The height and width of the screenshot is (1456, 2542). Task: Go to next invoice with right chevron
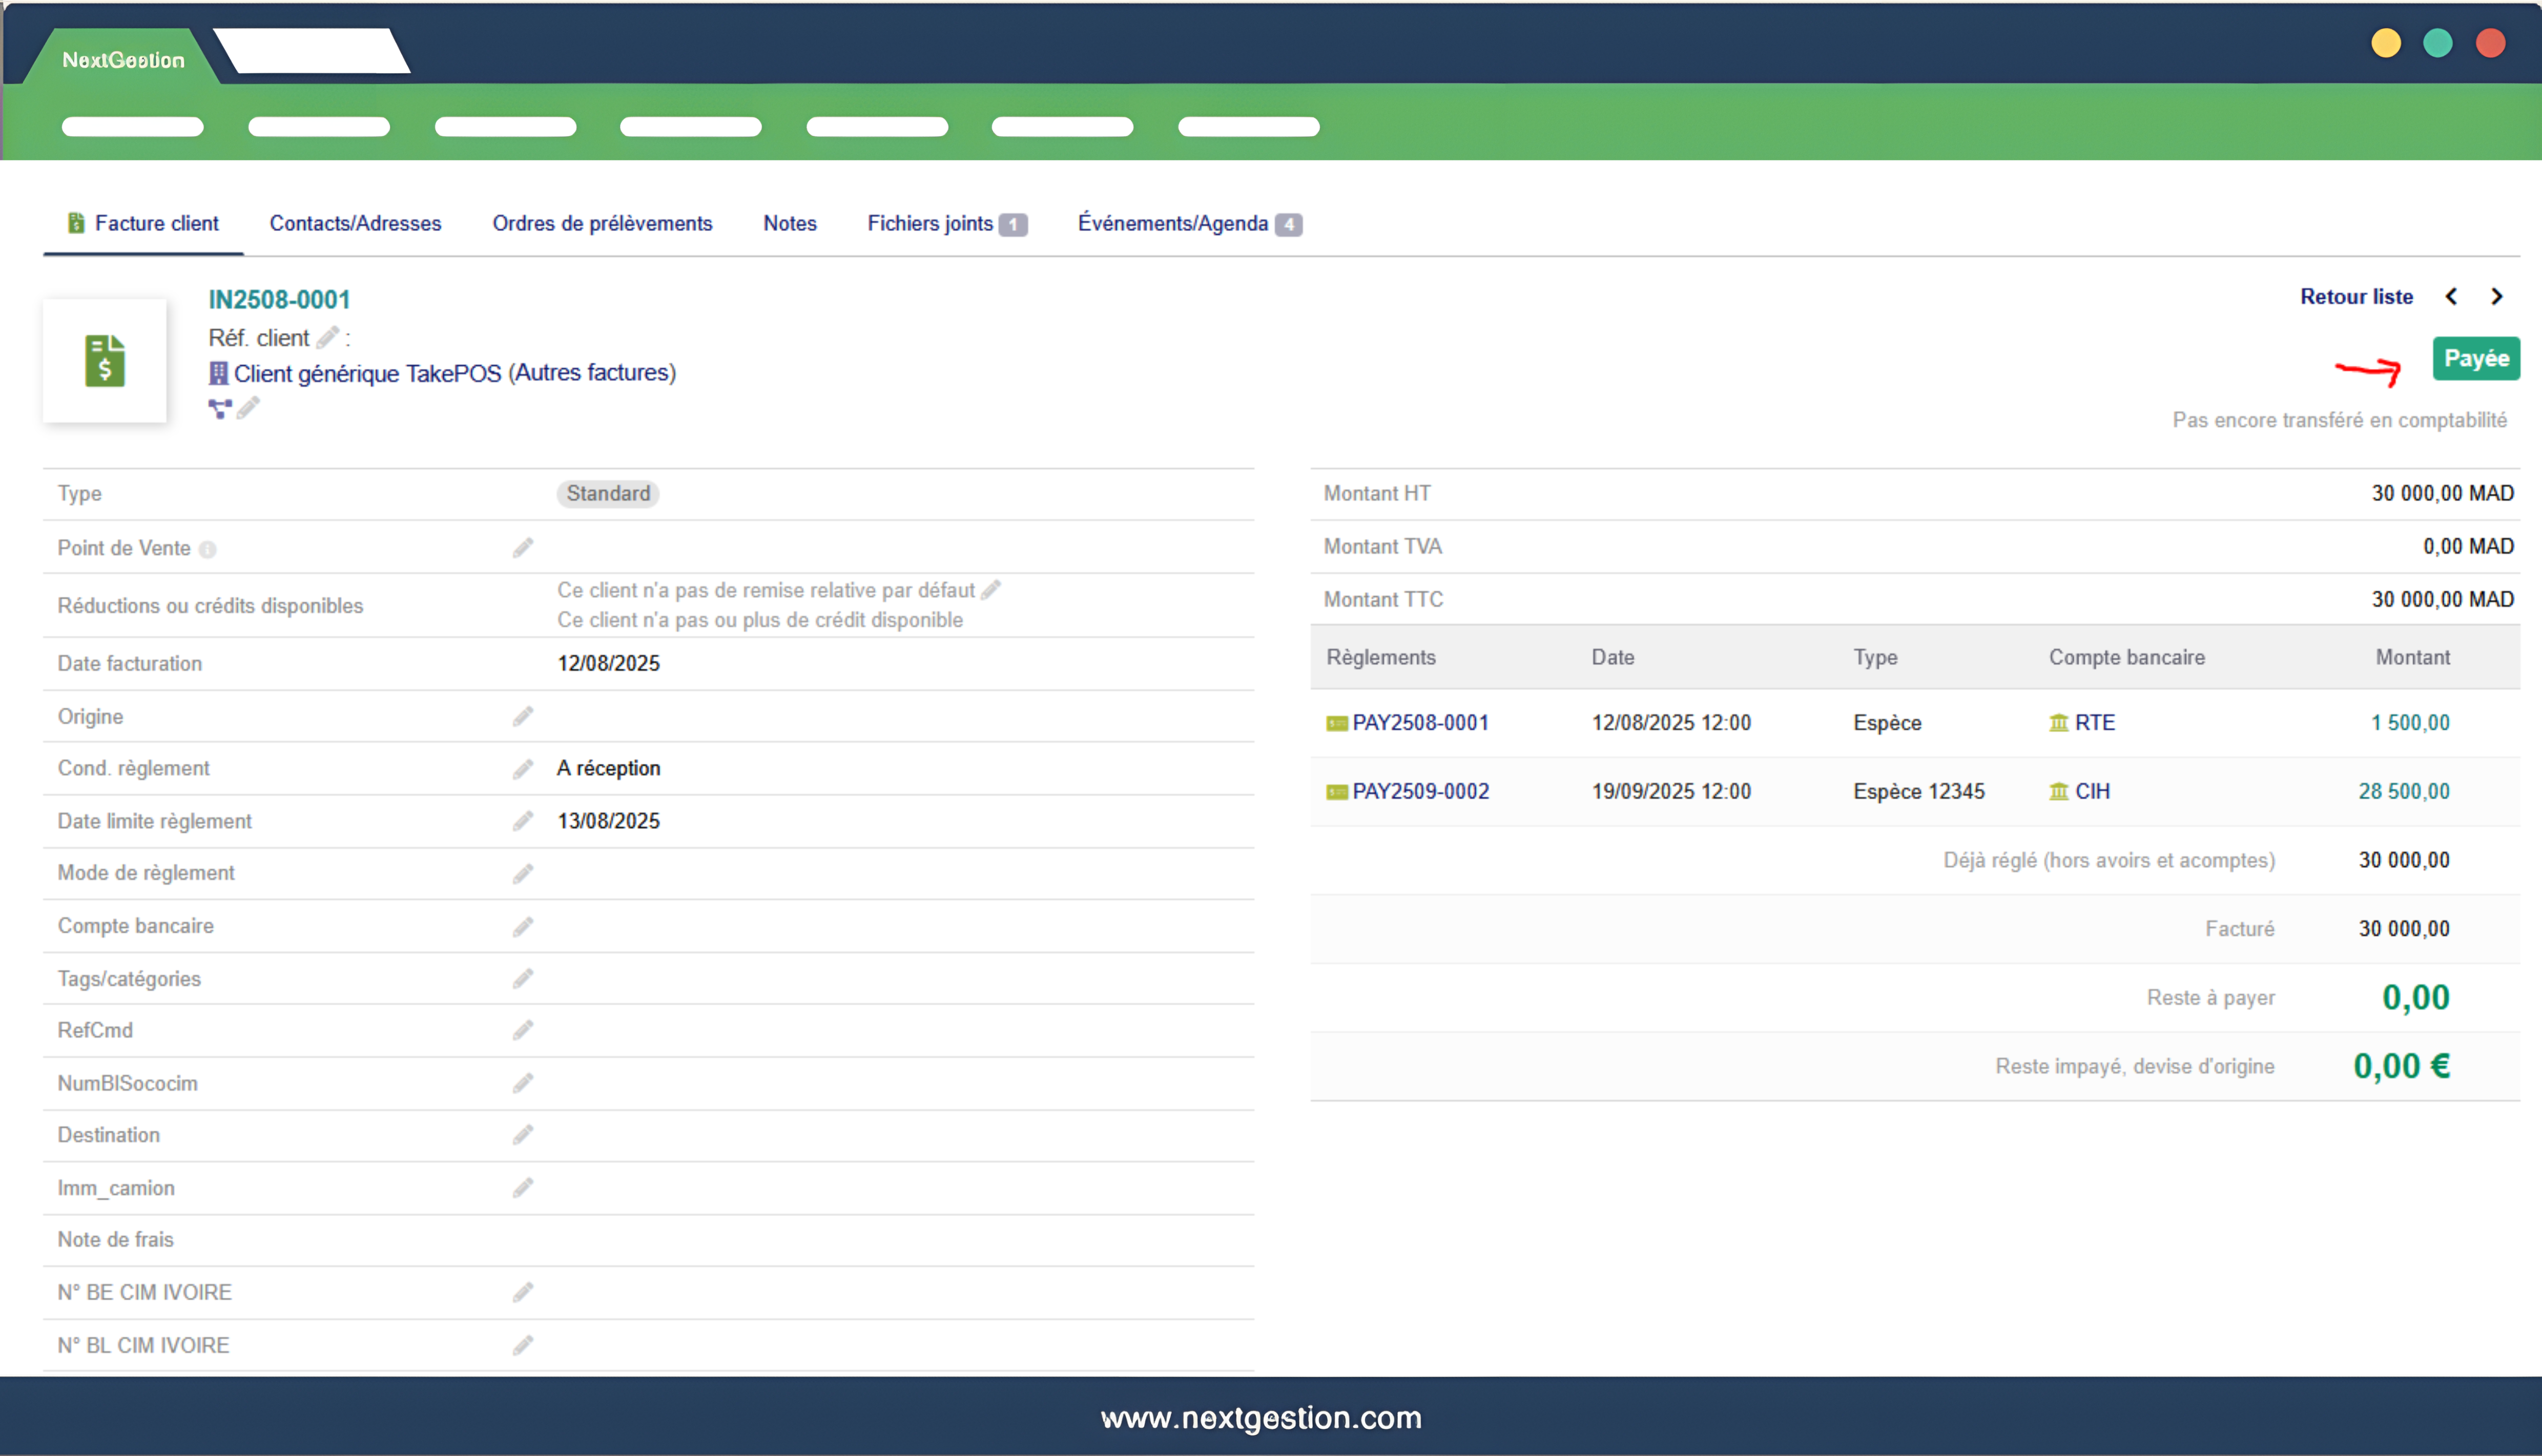[2497, 297]
